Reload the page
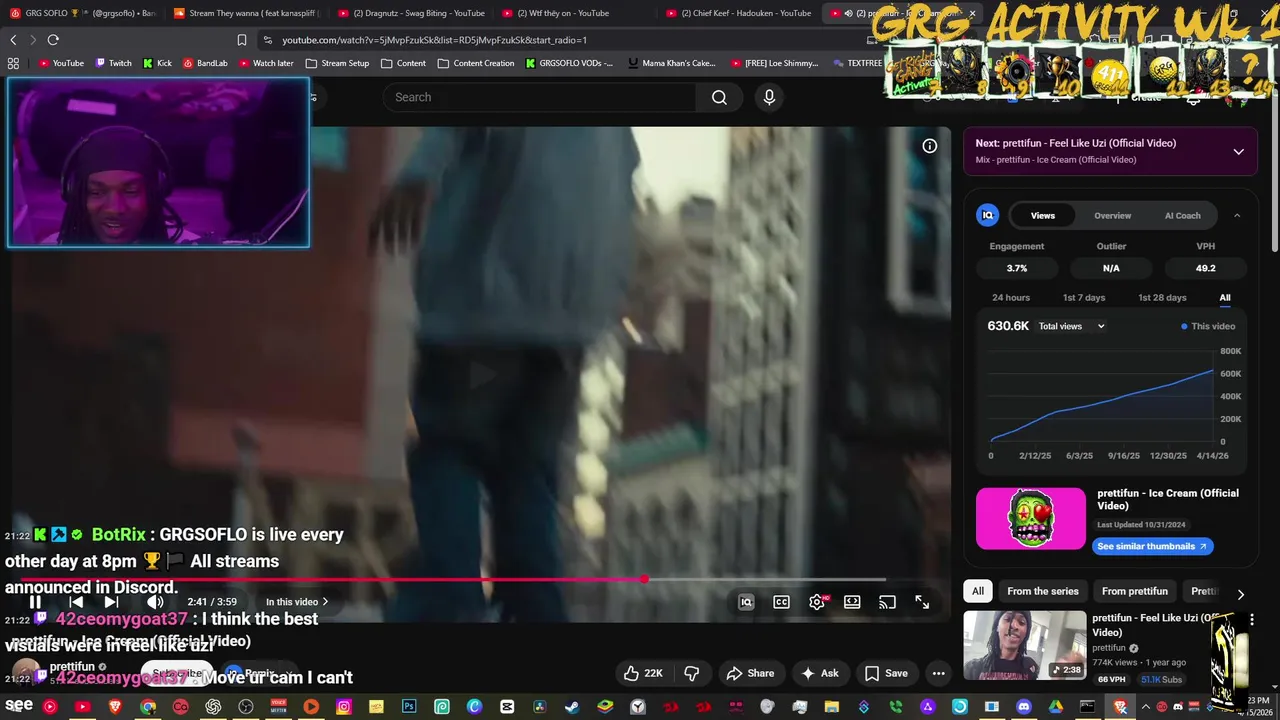The height and width of the screenshot is (720, 1280). click(53, 40)
